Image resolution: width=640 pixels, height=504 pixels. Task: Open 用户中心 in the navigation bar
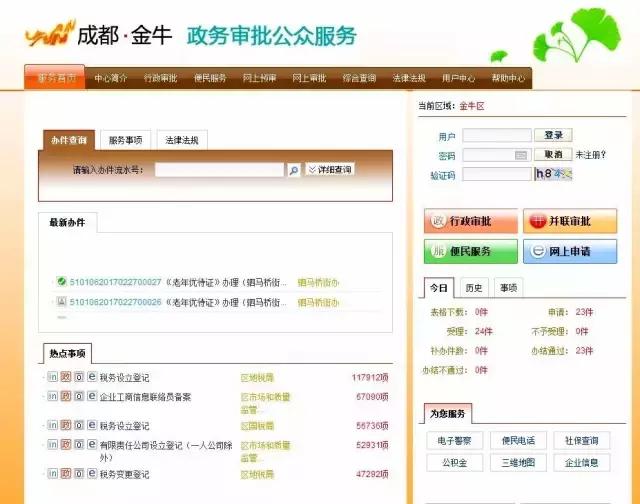(458, 78)
